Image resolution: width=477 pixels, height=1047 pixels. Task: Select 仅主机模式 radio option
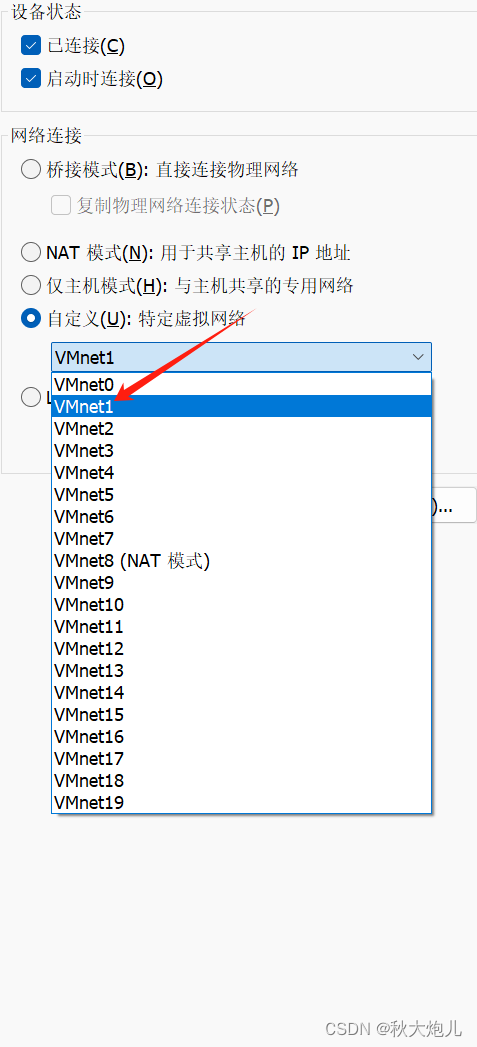pos(31,286)
